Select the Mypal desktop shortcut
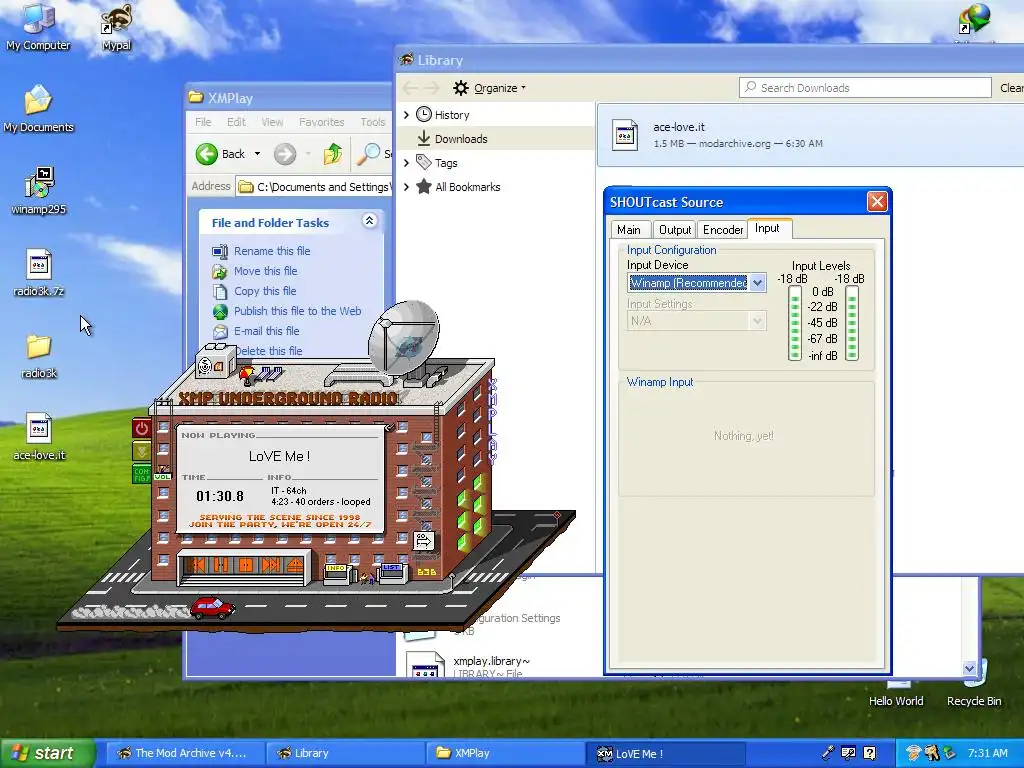 coord(116,27)
